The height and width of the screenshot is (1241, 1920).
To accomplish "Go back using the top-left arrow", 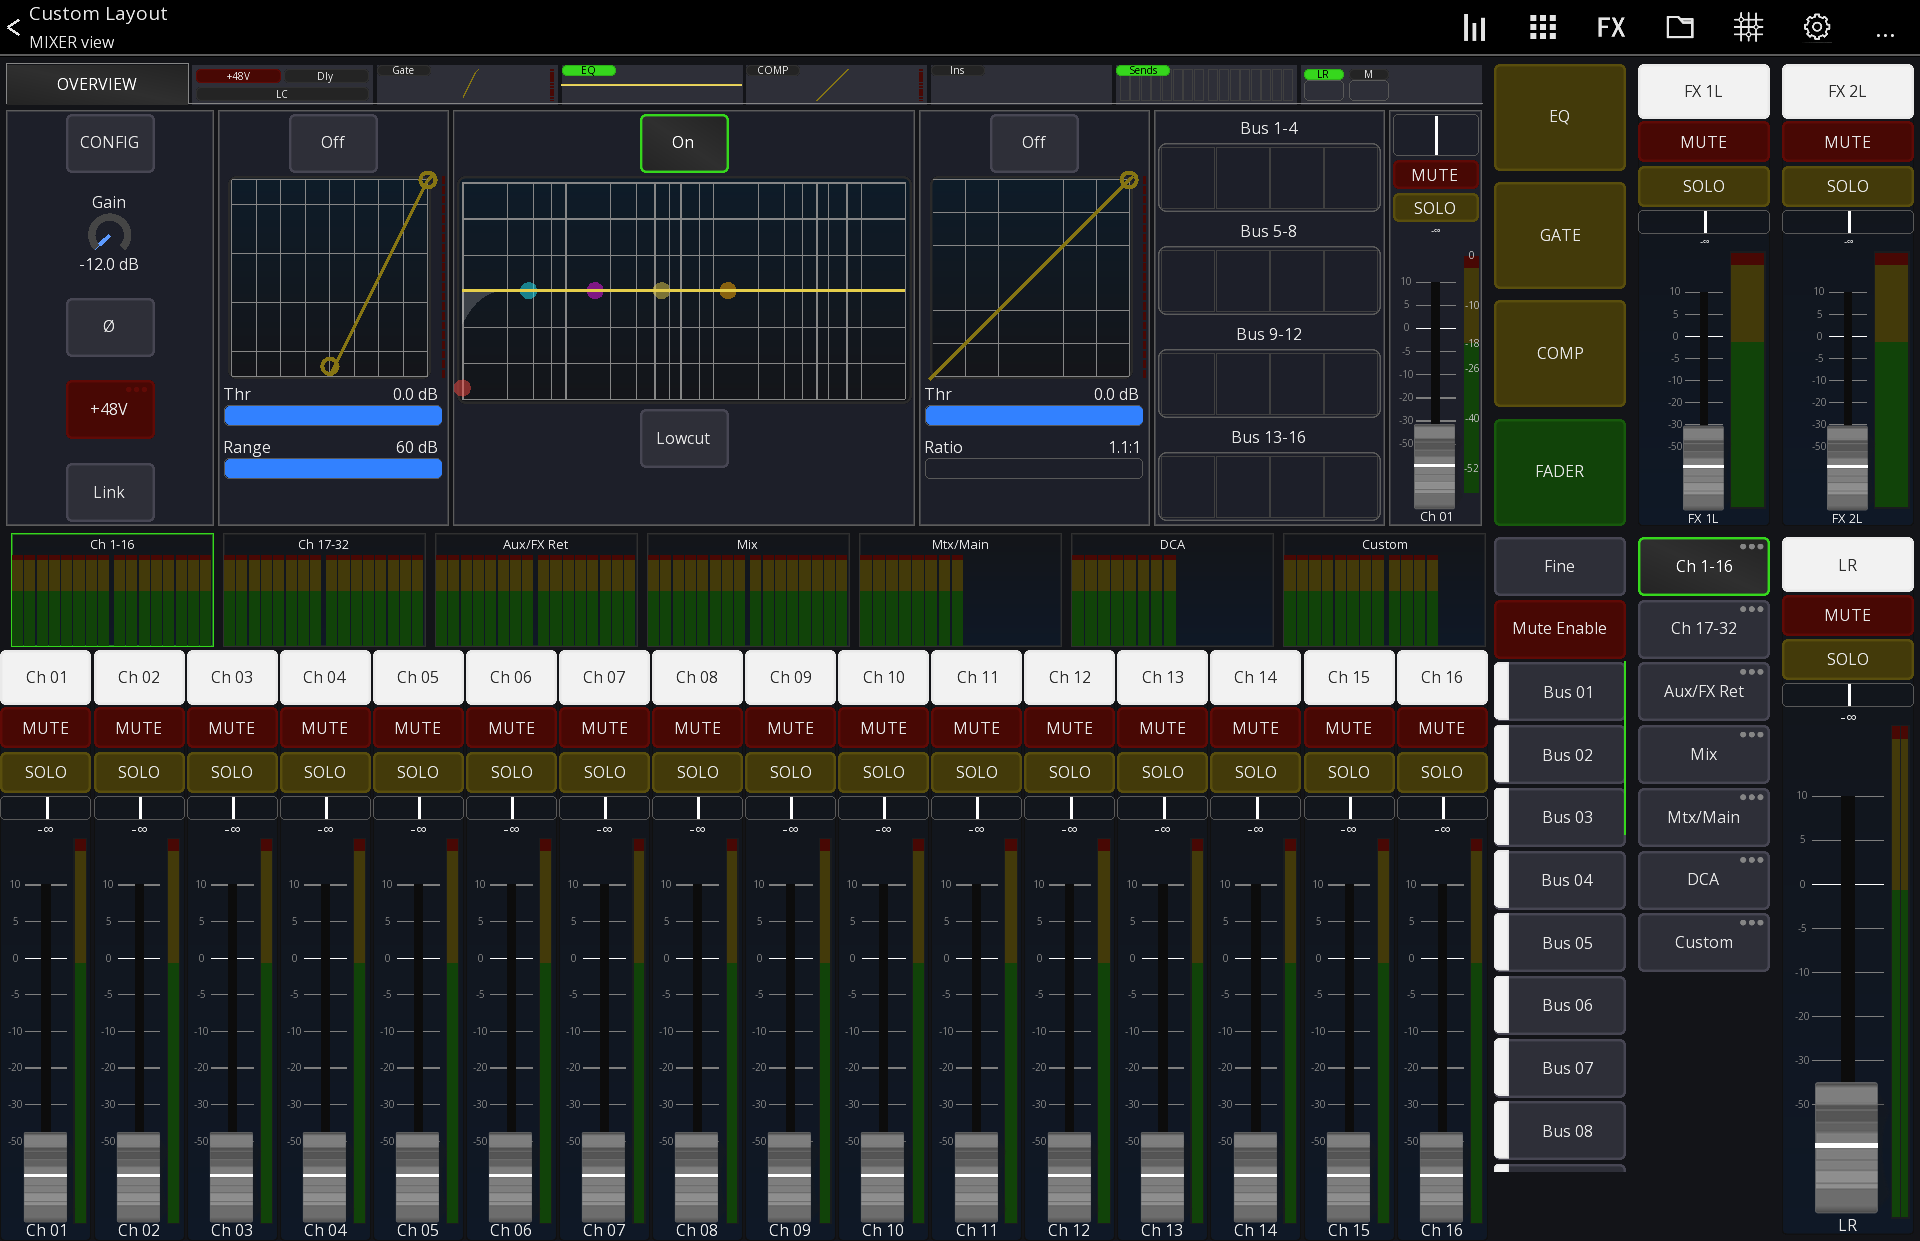I will (14, 28).
